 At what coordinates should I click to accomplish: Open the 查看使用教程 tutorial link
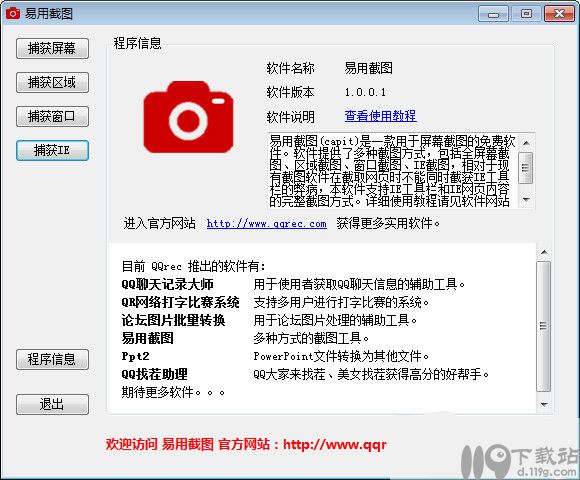click(x=380, y=116)
